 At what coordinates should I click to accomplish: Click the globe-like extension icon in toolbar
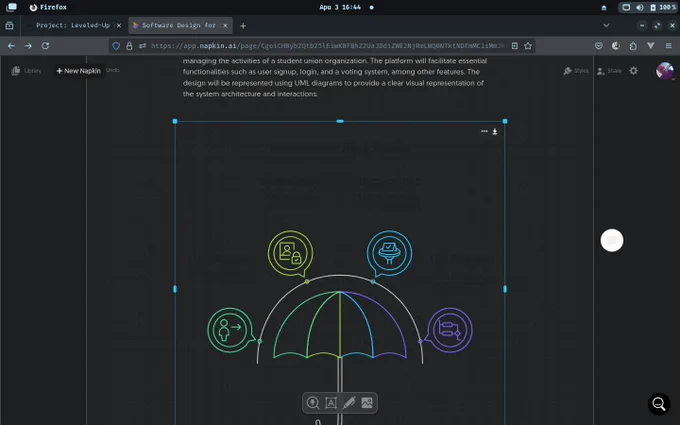point(616,46)
